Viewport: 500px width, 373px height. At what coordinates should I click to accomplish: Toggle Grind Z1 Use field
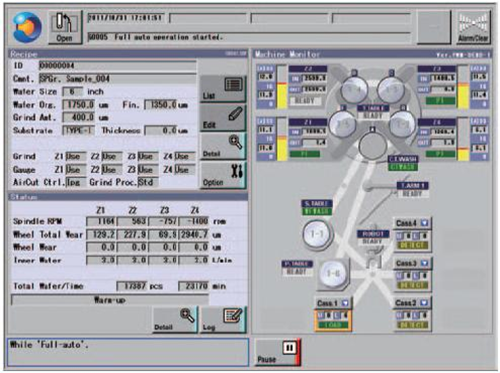(x=75, y=156)
